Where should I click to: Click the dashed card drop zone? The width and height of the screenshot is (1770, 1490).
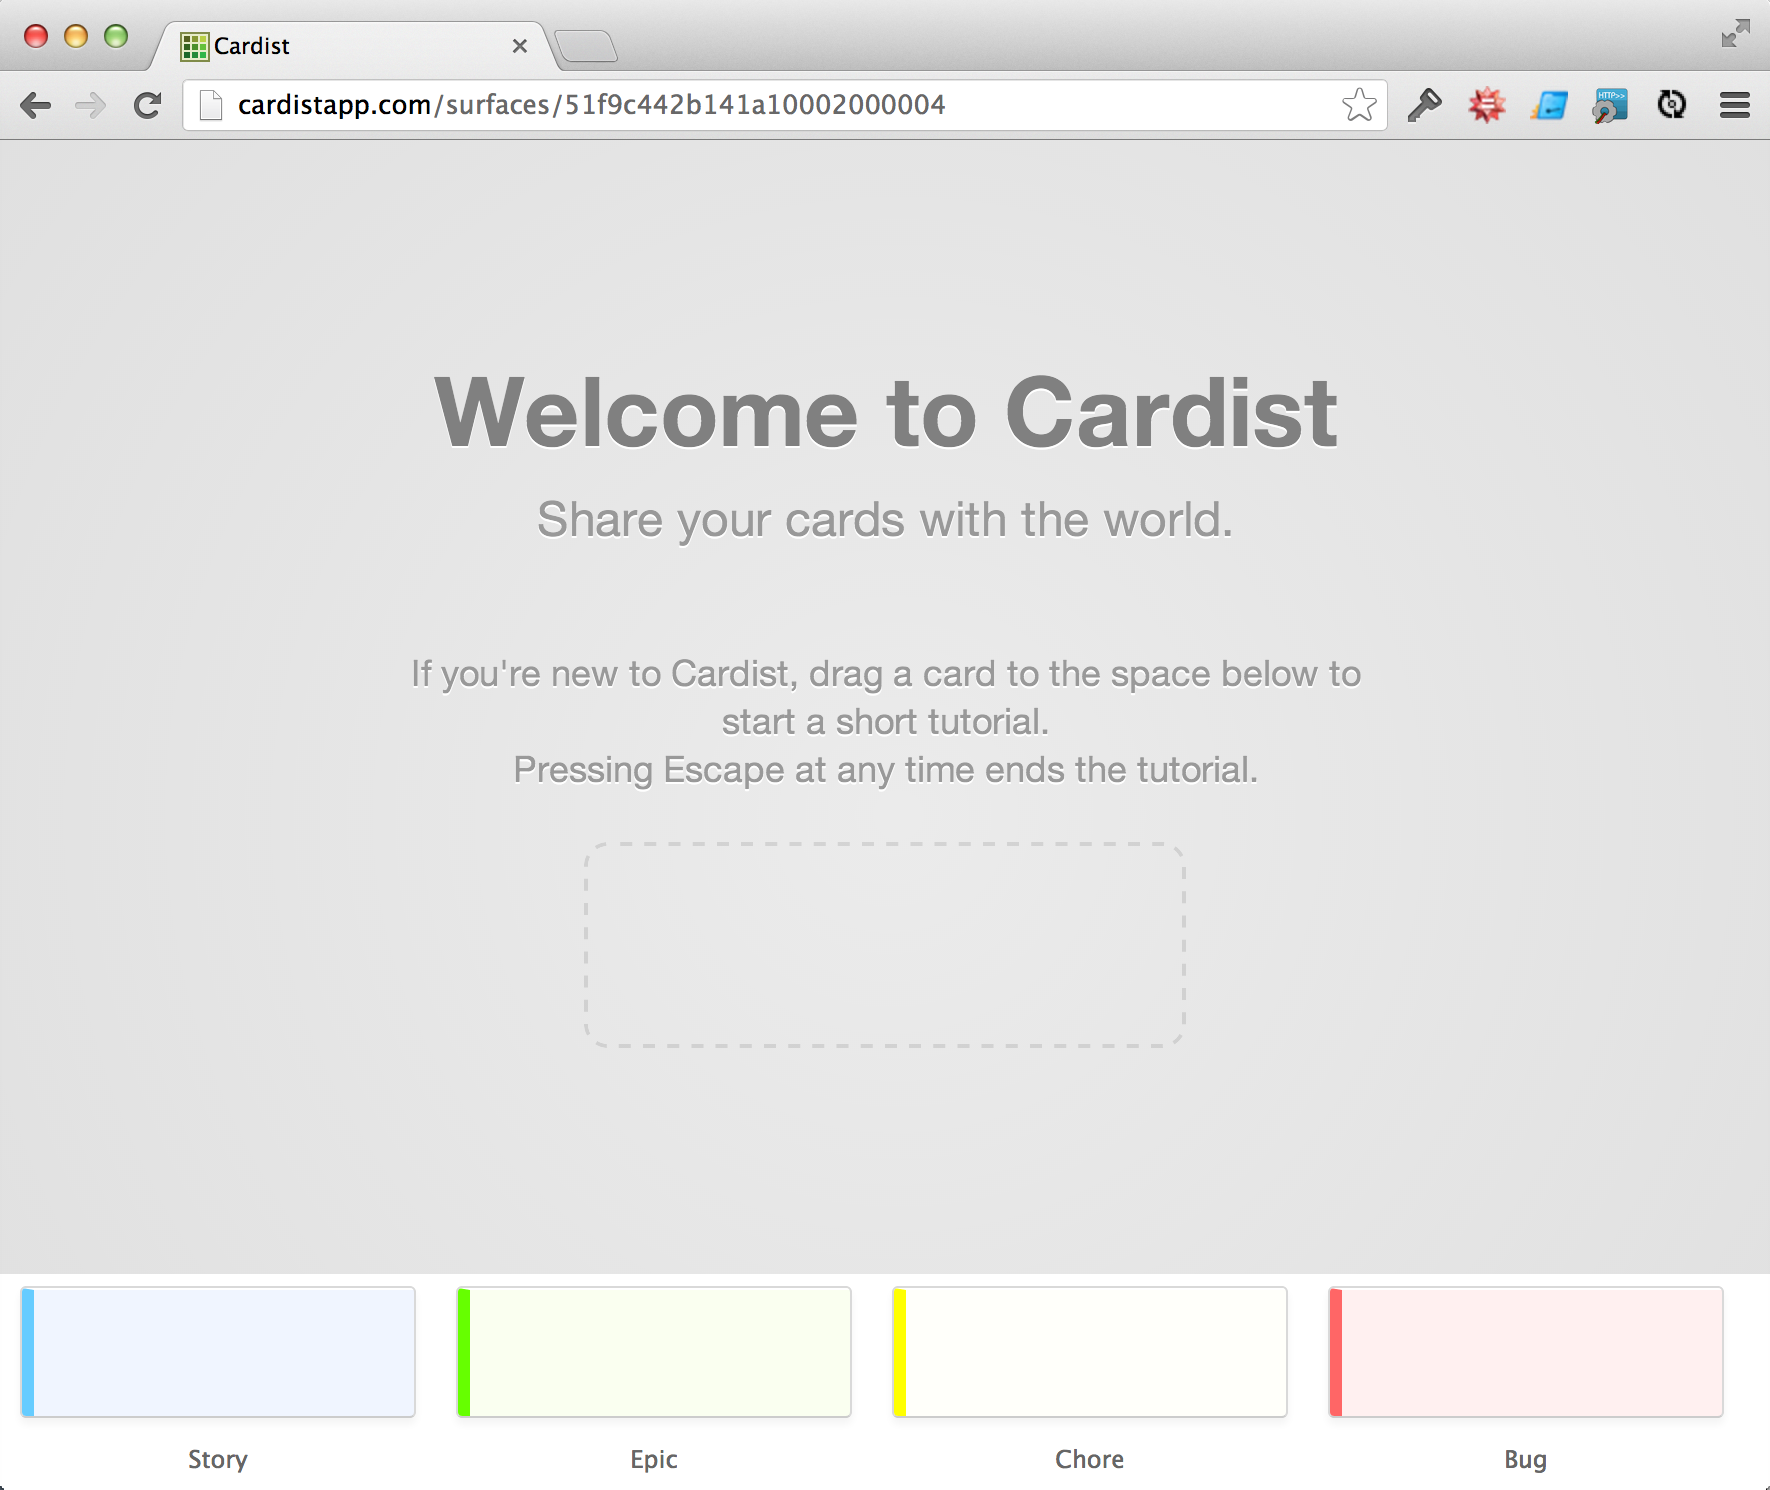tap(885, 945)
